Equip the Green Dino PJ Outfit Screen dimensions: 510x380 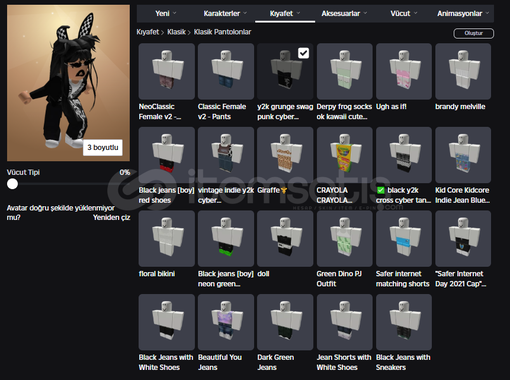tap(344, 238)
